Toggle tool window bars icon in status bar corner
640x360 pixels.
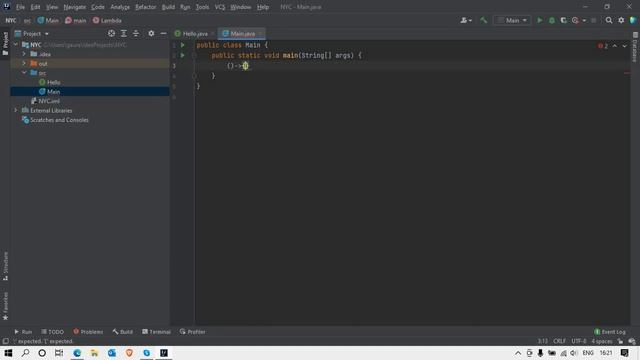5,341
